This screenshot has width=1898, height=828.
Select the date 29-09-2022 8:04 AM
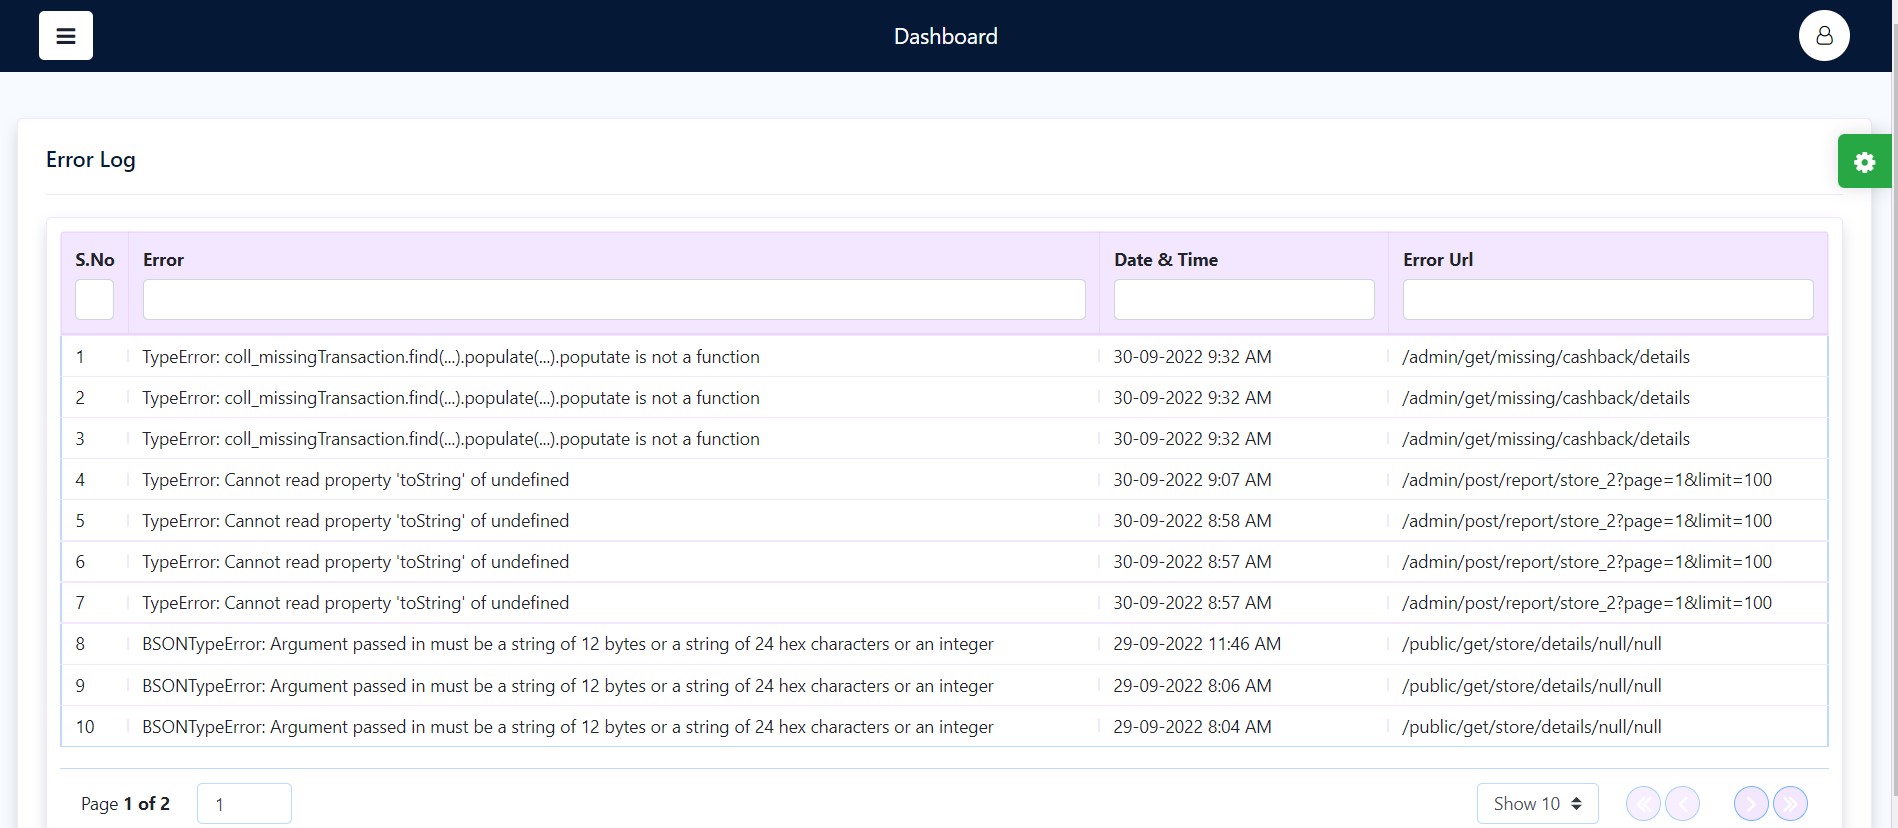[x=1192, y=727]
